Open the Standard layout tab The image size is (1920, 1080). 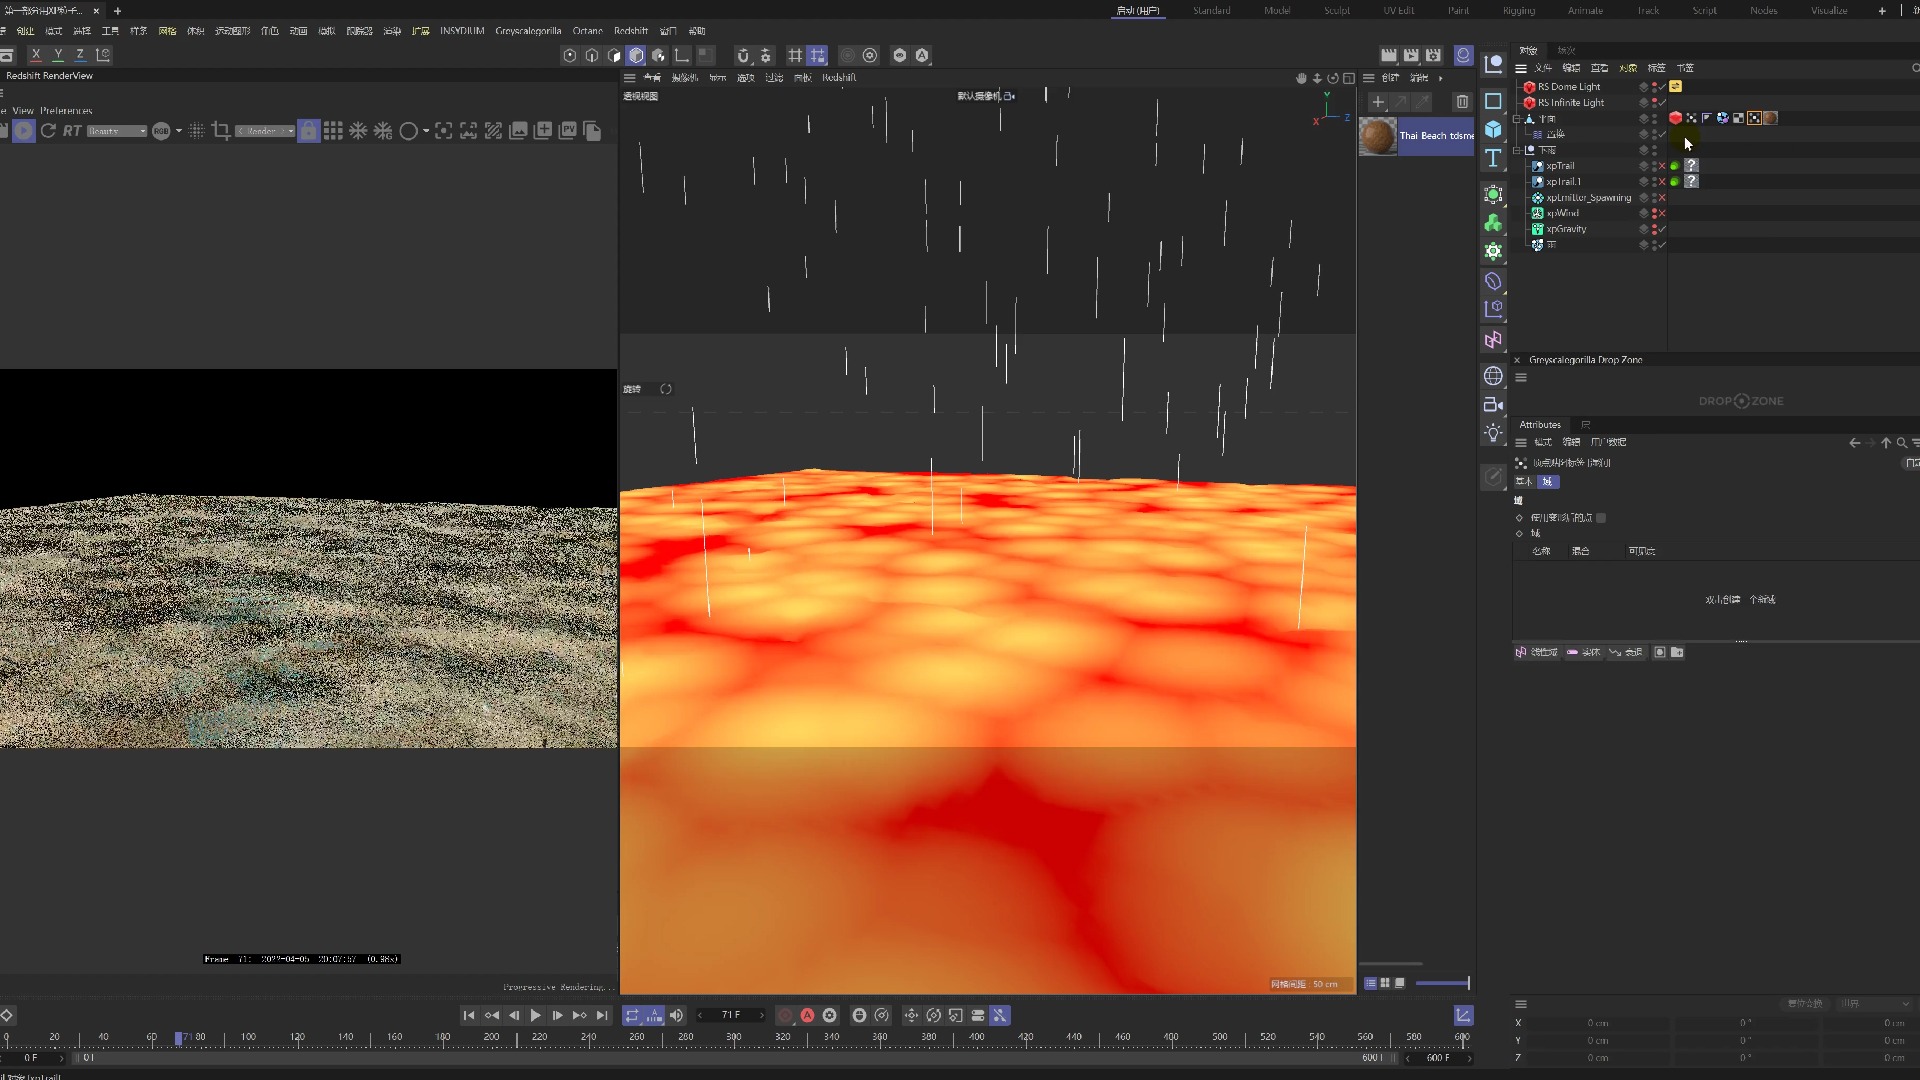tap(1211, 11)
